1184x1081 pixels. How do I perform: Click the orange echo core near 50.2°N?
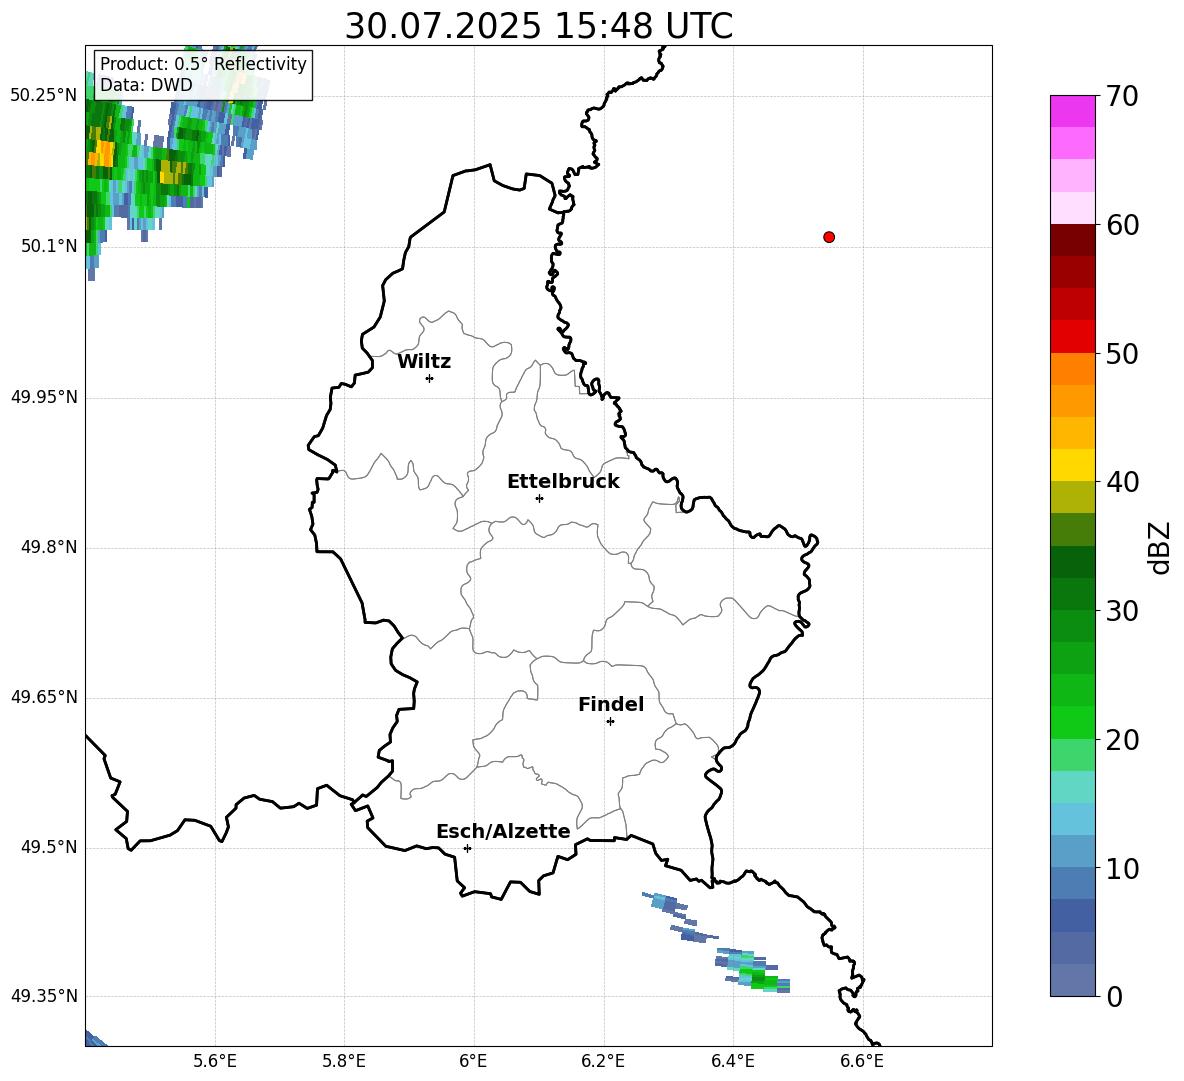(x=100, y=153)
